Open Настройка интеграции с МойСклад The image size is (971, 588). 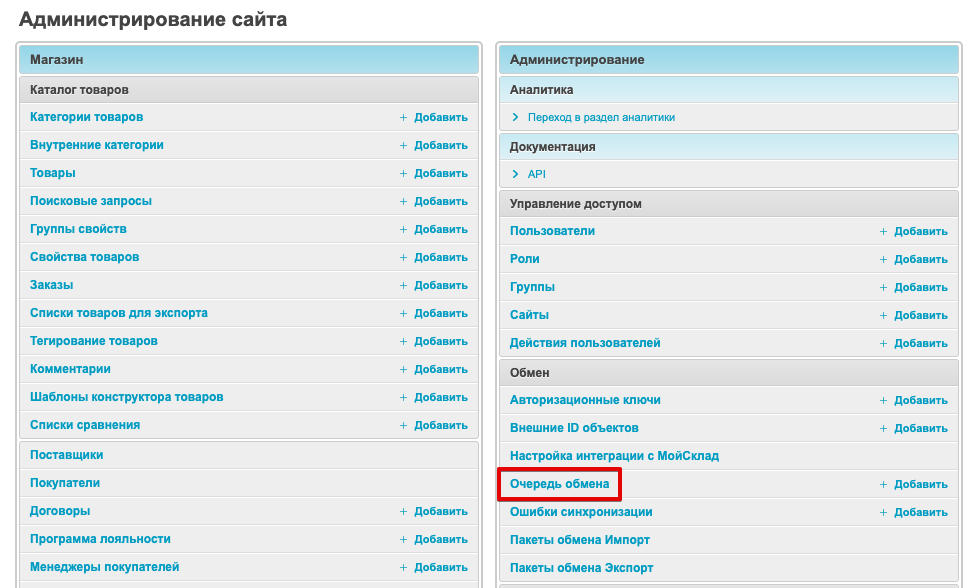click(x=614, y=456)
